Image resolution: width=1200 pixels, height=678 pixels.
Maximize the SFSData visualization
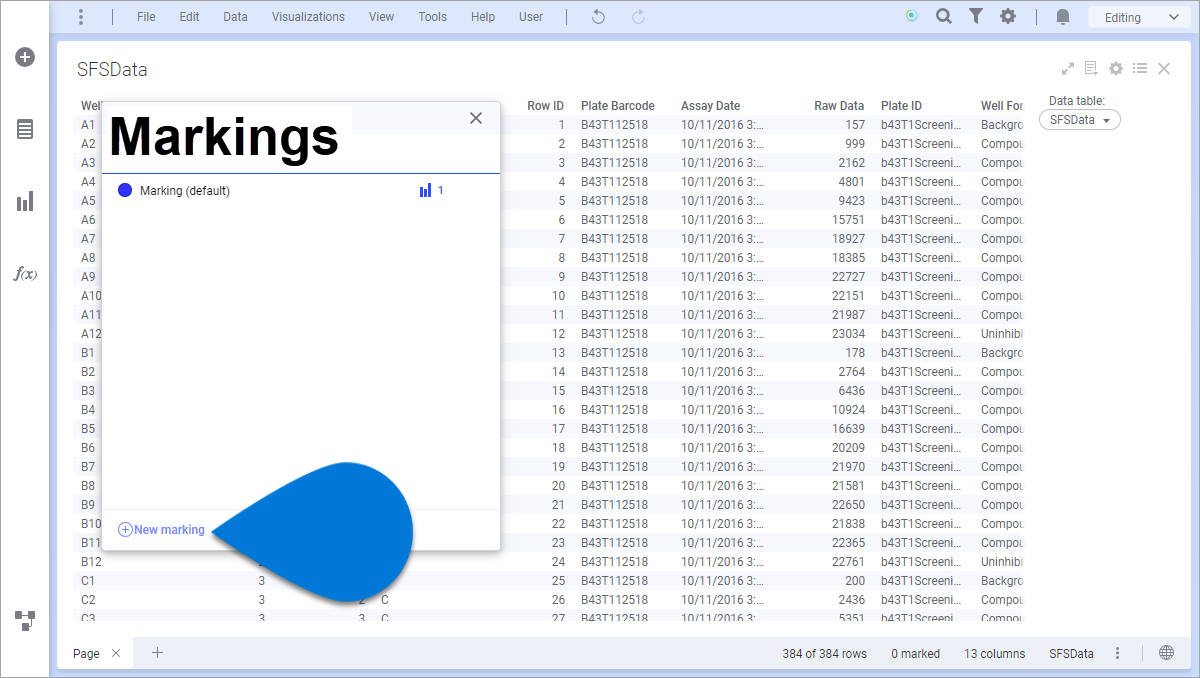click(1068, 69)
